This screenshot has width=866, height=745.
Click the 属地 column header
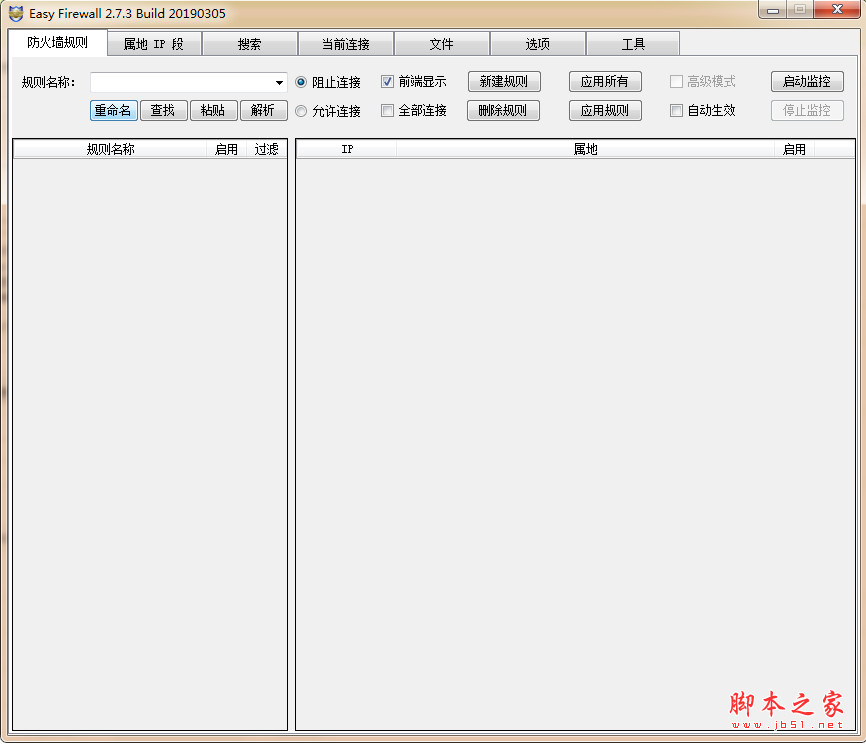tap(585, 149)
